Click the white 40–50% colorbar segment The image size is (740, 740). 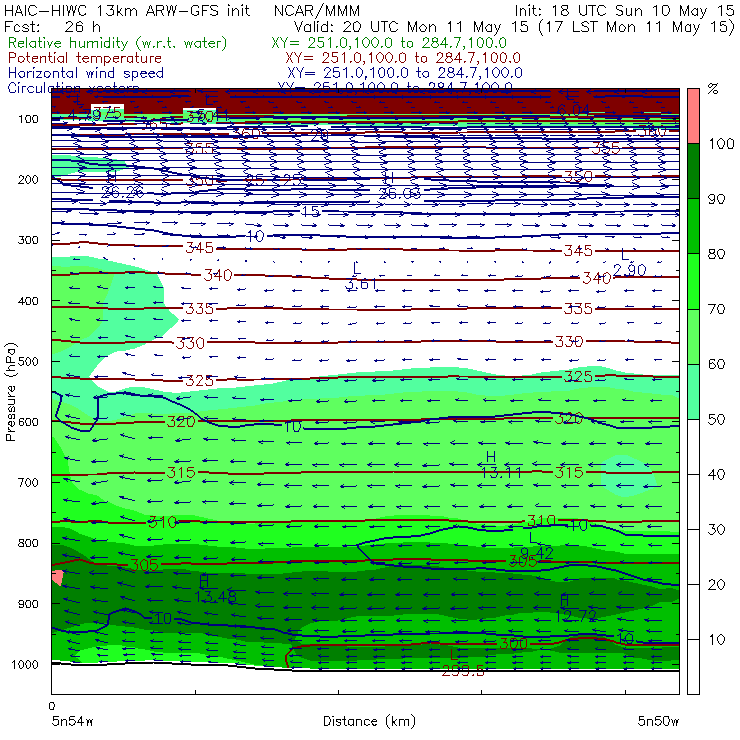(693, 446)
